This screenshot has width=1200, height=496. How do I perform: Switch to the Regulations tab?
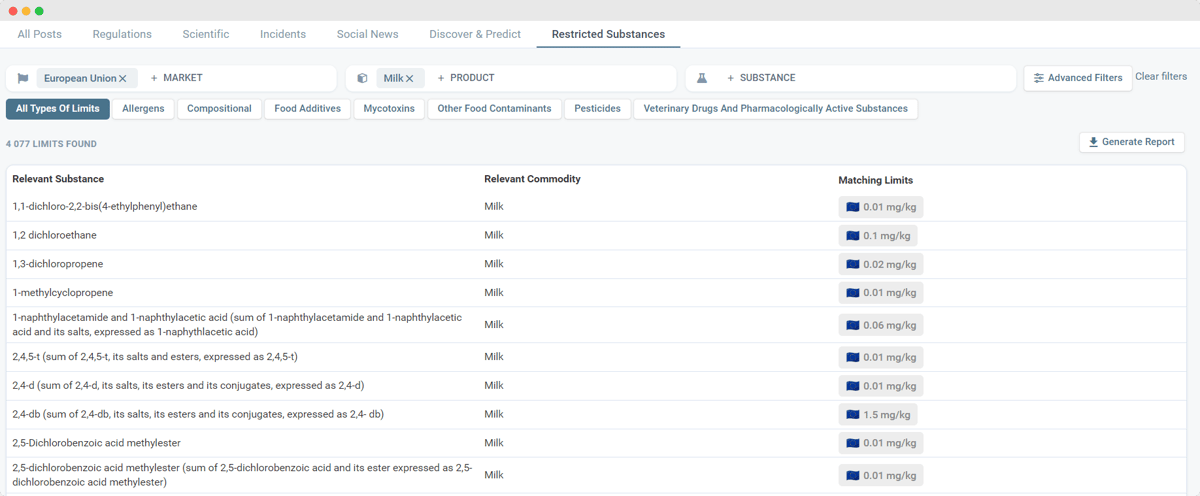click(122, 34)
